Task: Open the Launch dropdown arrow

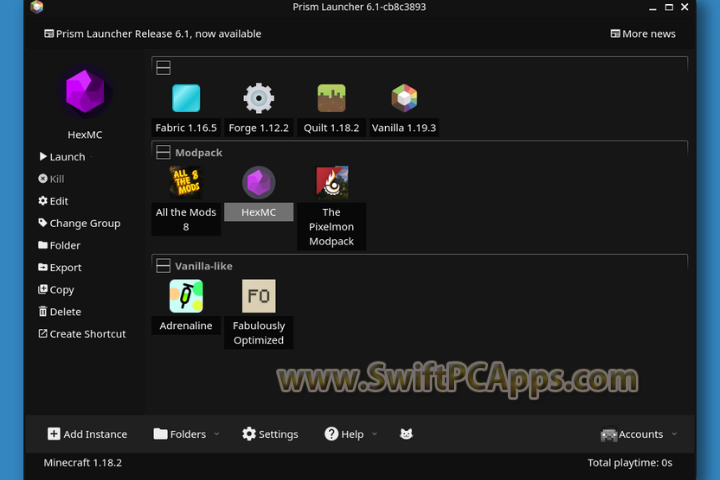Action: point(91,157)
